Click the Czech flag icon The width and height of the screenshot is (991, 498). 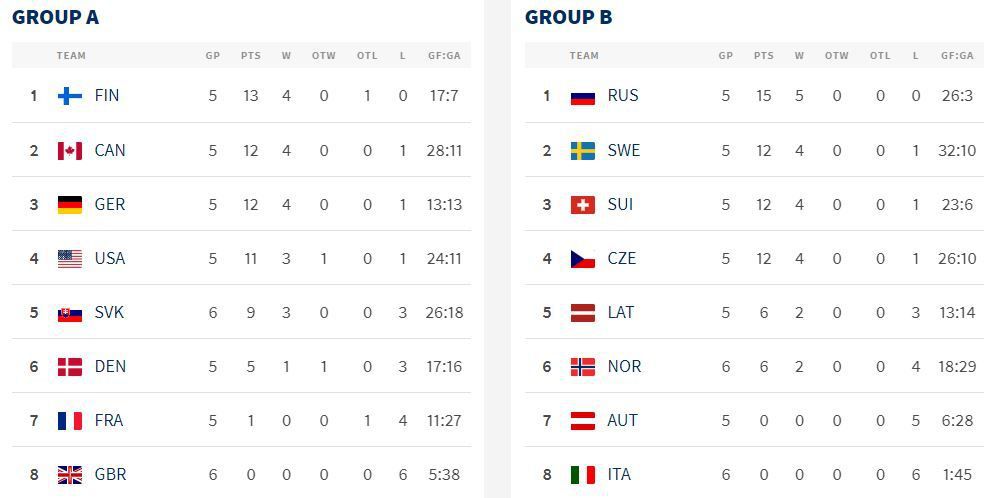click(582, 258)
